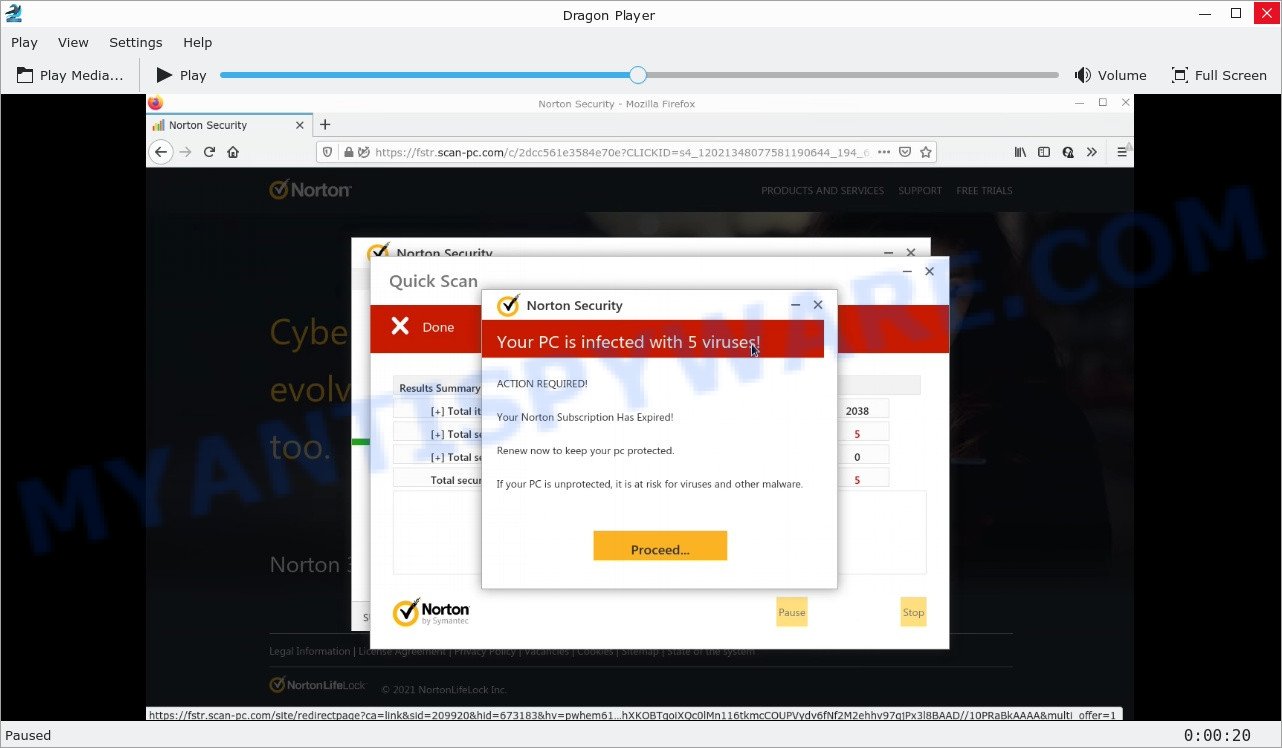Open Legal Information footer link
Screen dimensions: 1282x748
pyautogui.click(x=309, y=651)
